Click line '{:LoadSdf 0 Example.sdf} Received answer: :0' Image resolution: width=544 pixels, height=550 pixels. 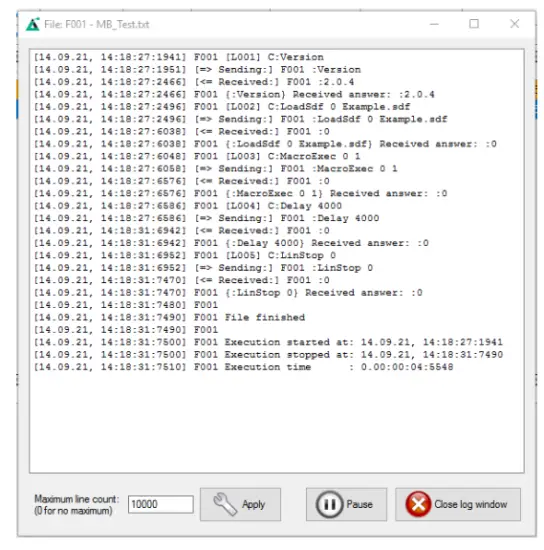(265, 144)
